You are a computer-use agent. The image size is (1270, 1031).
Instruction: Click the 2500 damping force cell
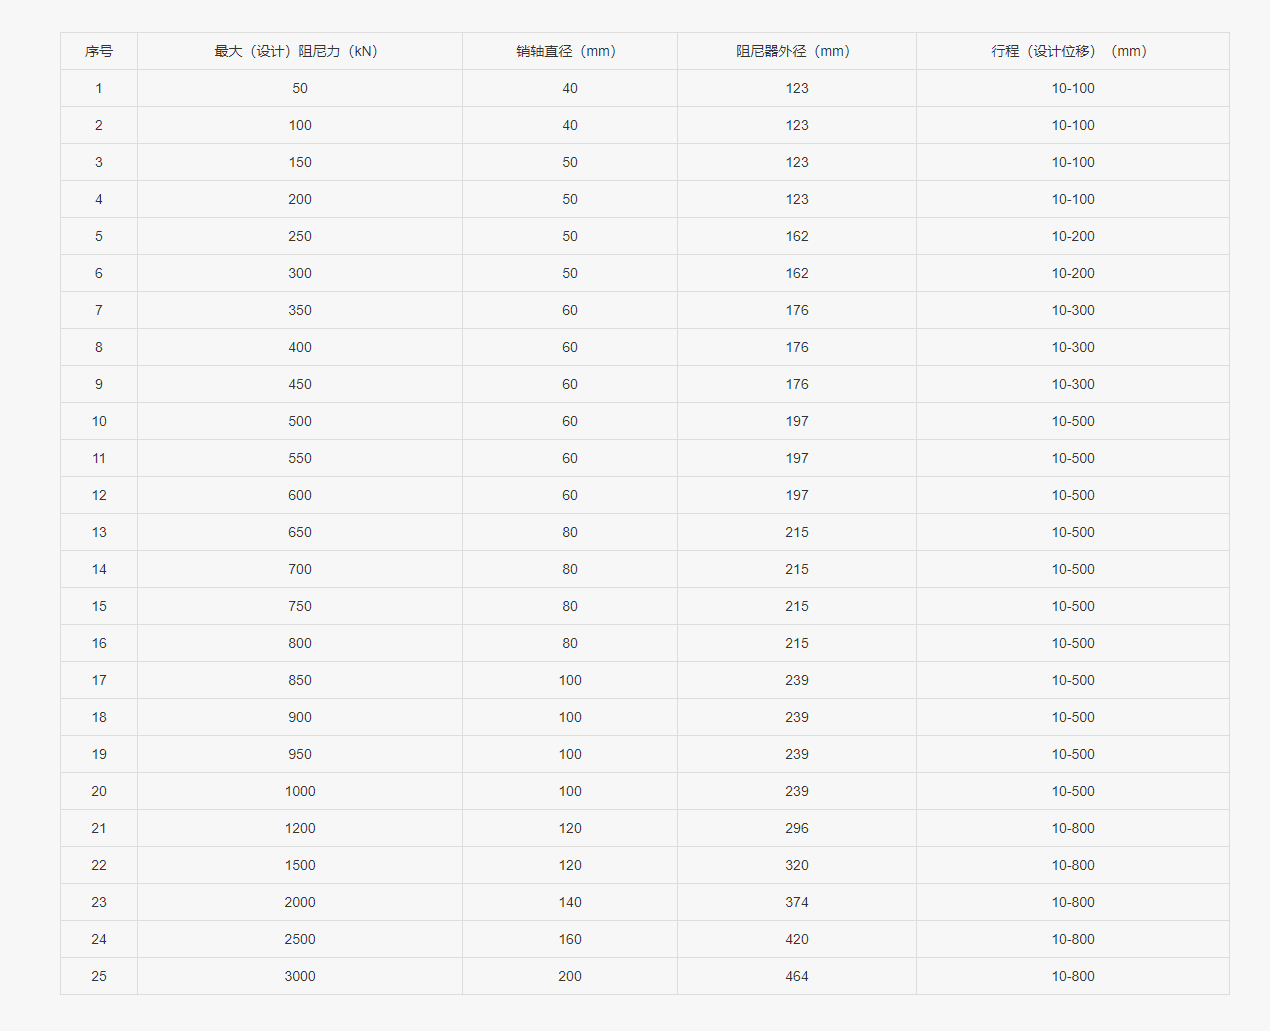click(300, 939)
